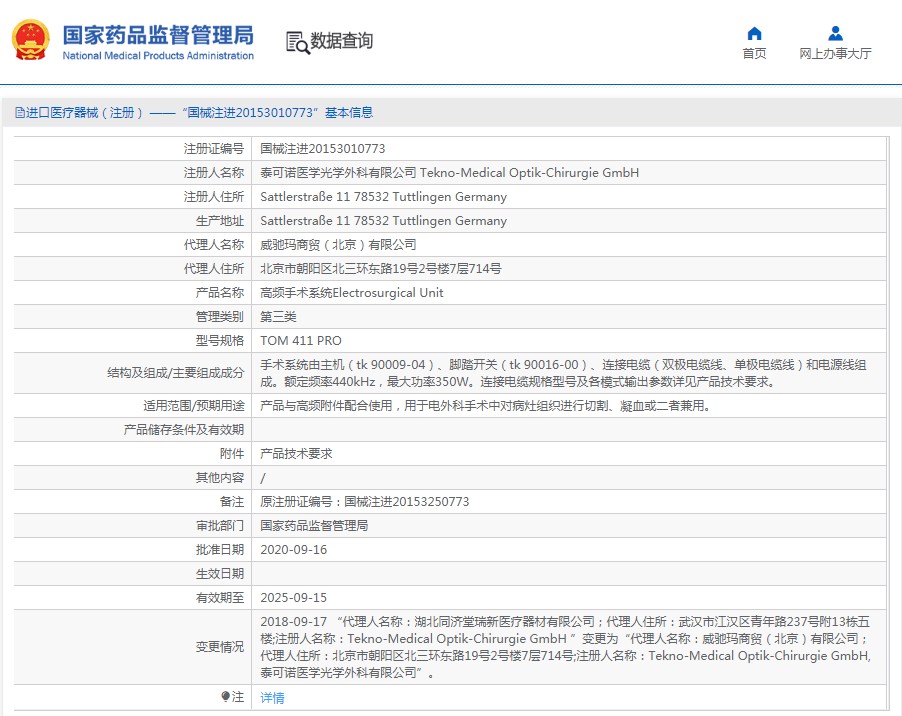Click the 审批部门 label
Viewport: 902px width, 716px height.
(x=220, y=526)
